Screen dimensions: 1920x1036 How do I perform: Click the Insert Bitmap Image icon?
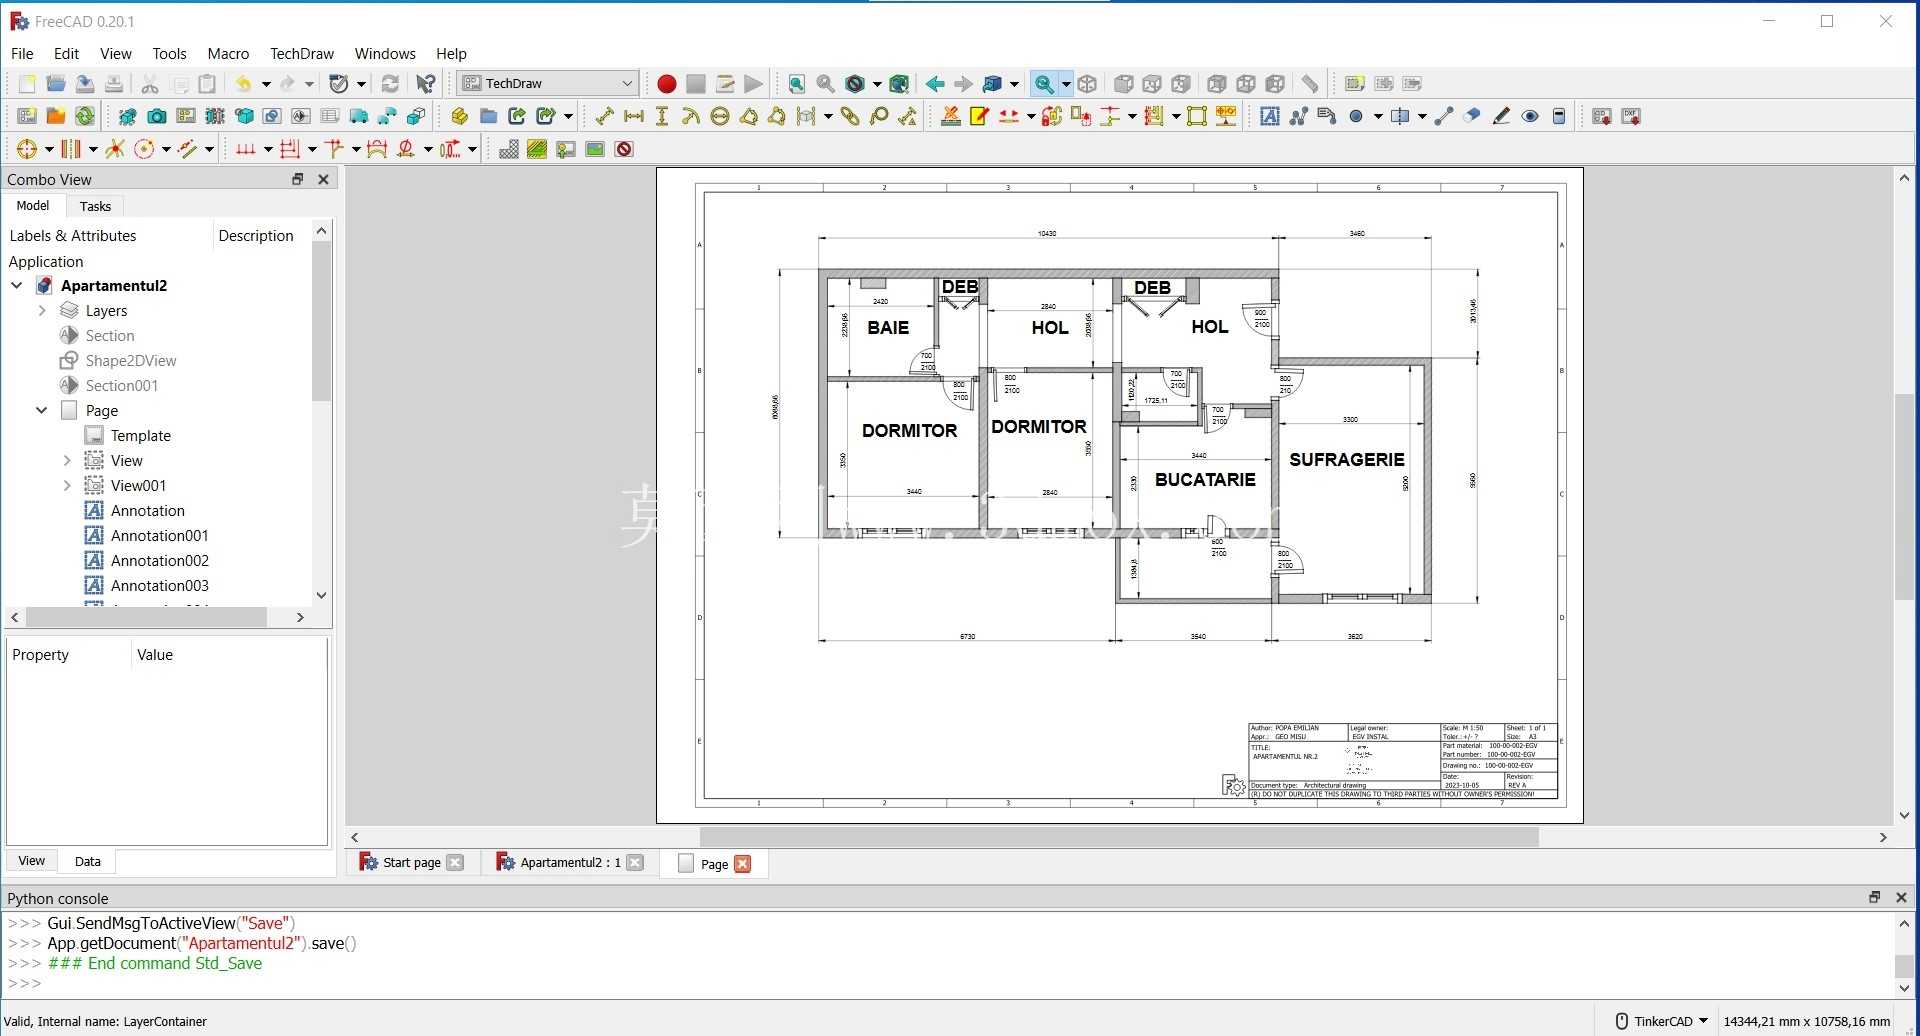point(595,150)
